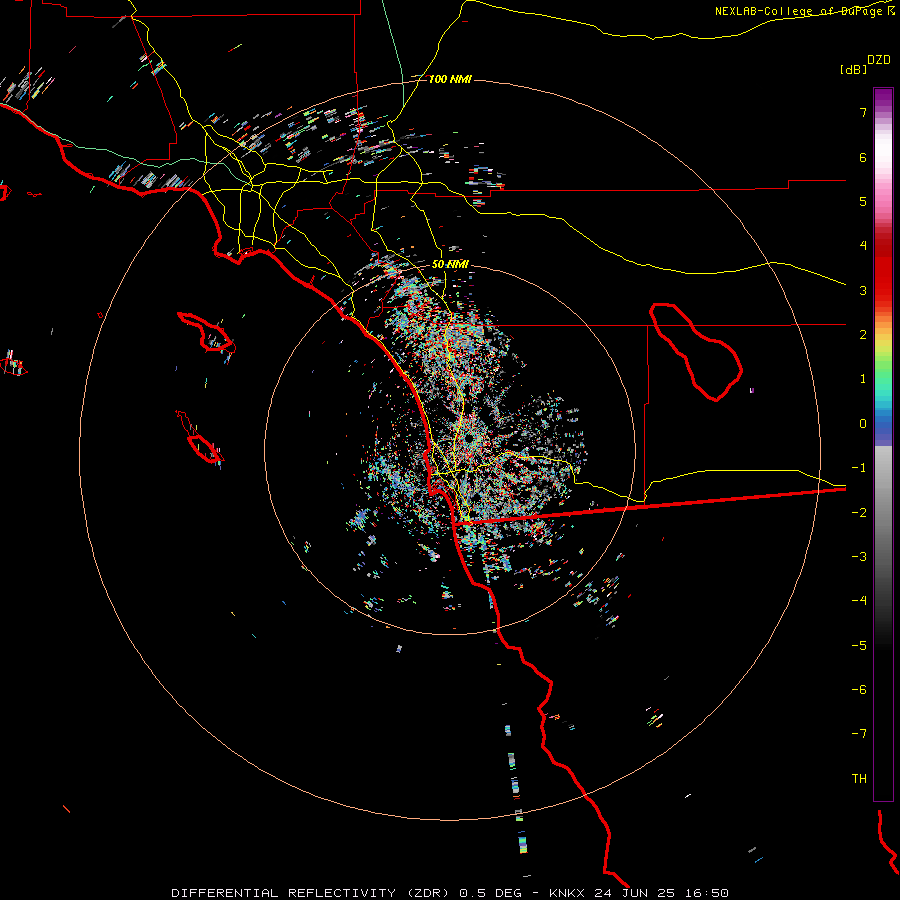The height and width of the screenshot is (900, 900).
Task: Click the colorbar tick label "3"
Action: (x=863, y=290)
